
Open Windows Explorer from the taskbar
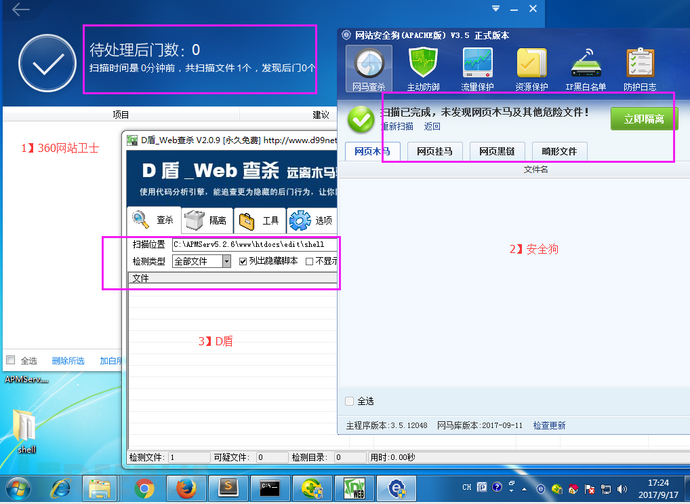(100, 489)
